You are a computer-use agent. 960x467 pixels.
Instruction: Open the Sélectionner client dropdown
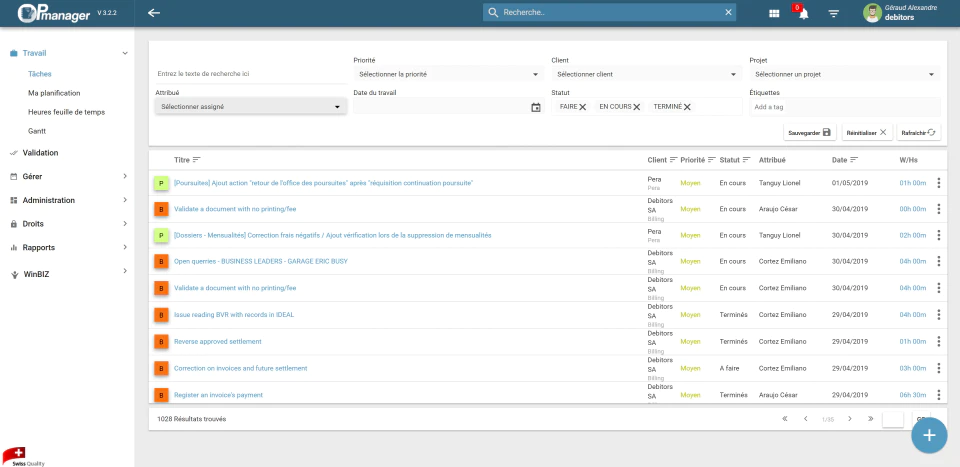pyautogui.click(x=646, y=75)
